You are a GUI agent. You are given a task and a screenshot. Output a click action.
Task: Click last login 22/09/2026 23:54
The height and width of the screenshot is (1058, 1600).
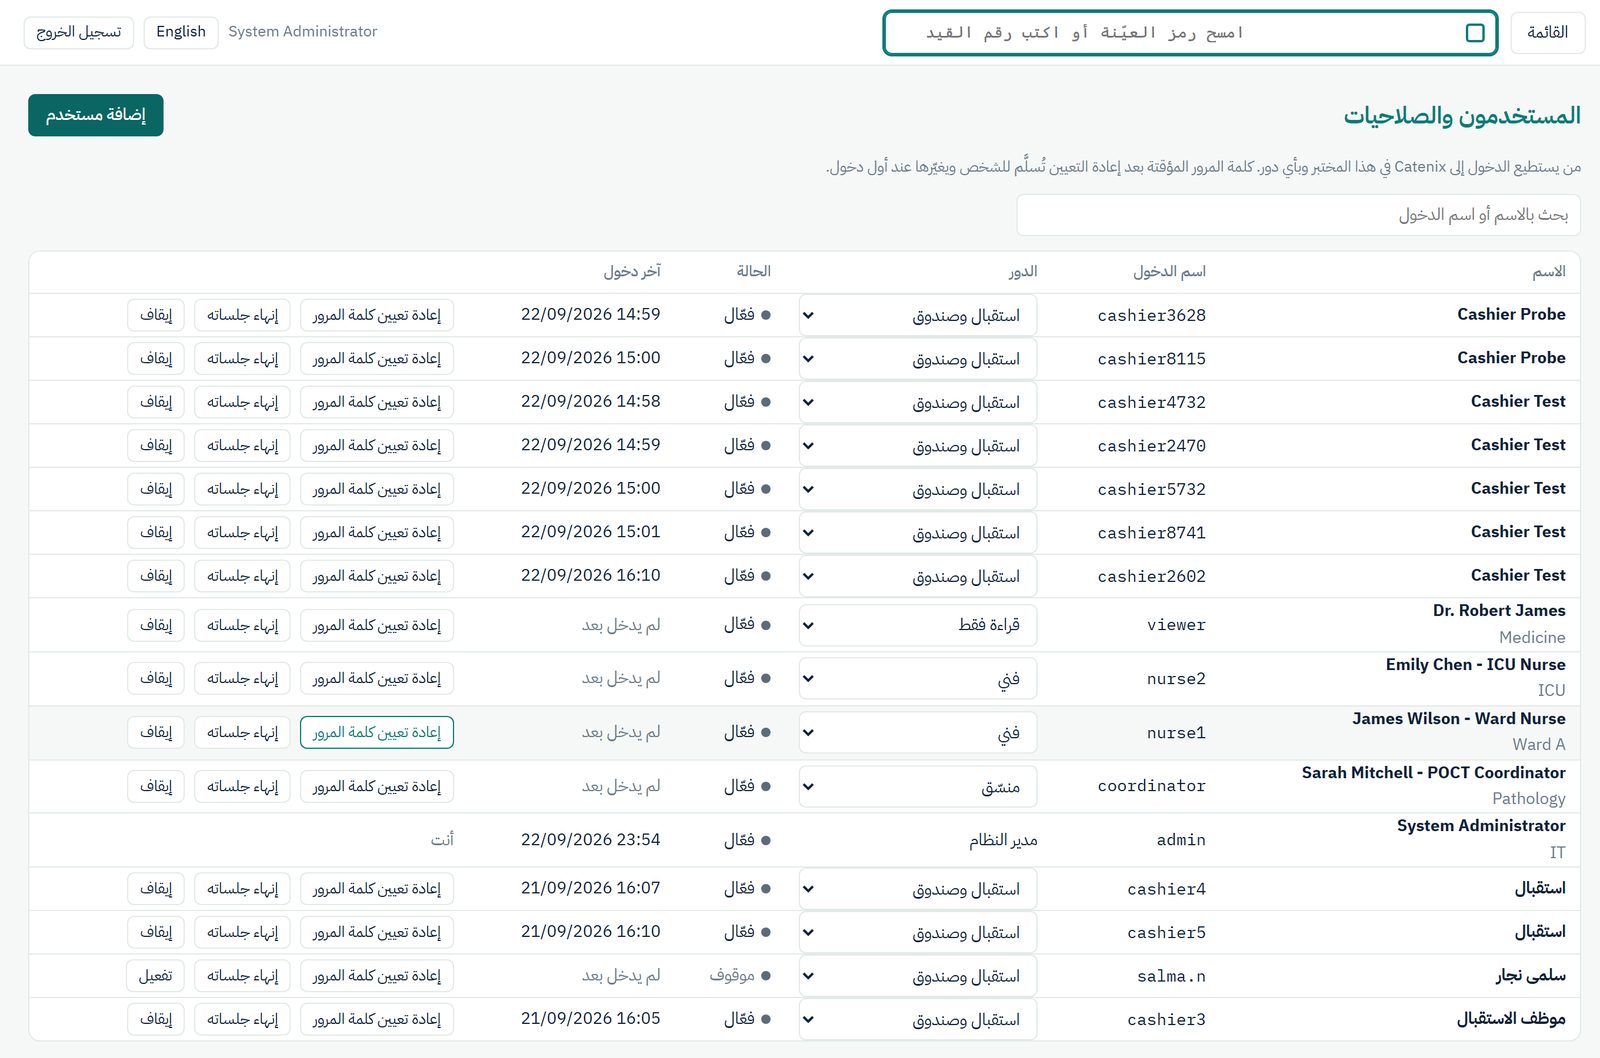pyautogui.click(x=590, y=840)
